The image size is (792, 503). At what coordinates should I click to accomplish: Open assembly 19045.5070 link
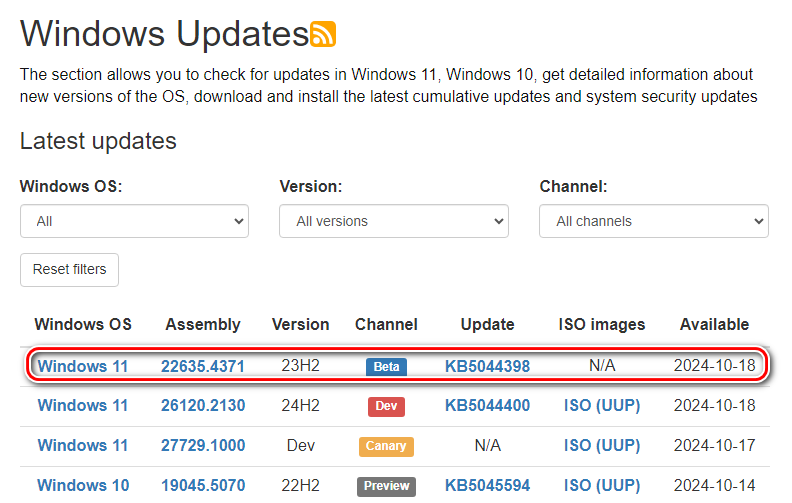click(203, 485)
